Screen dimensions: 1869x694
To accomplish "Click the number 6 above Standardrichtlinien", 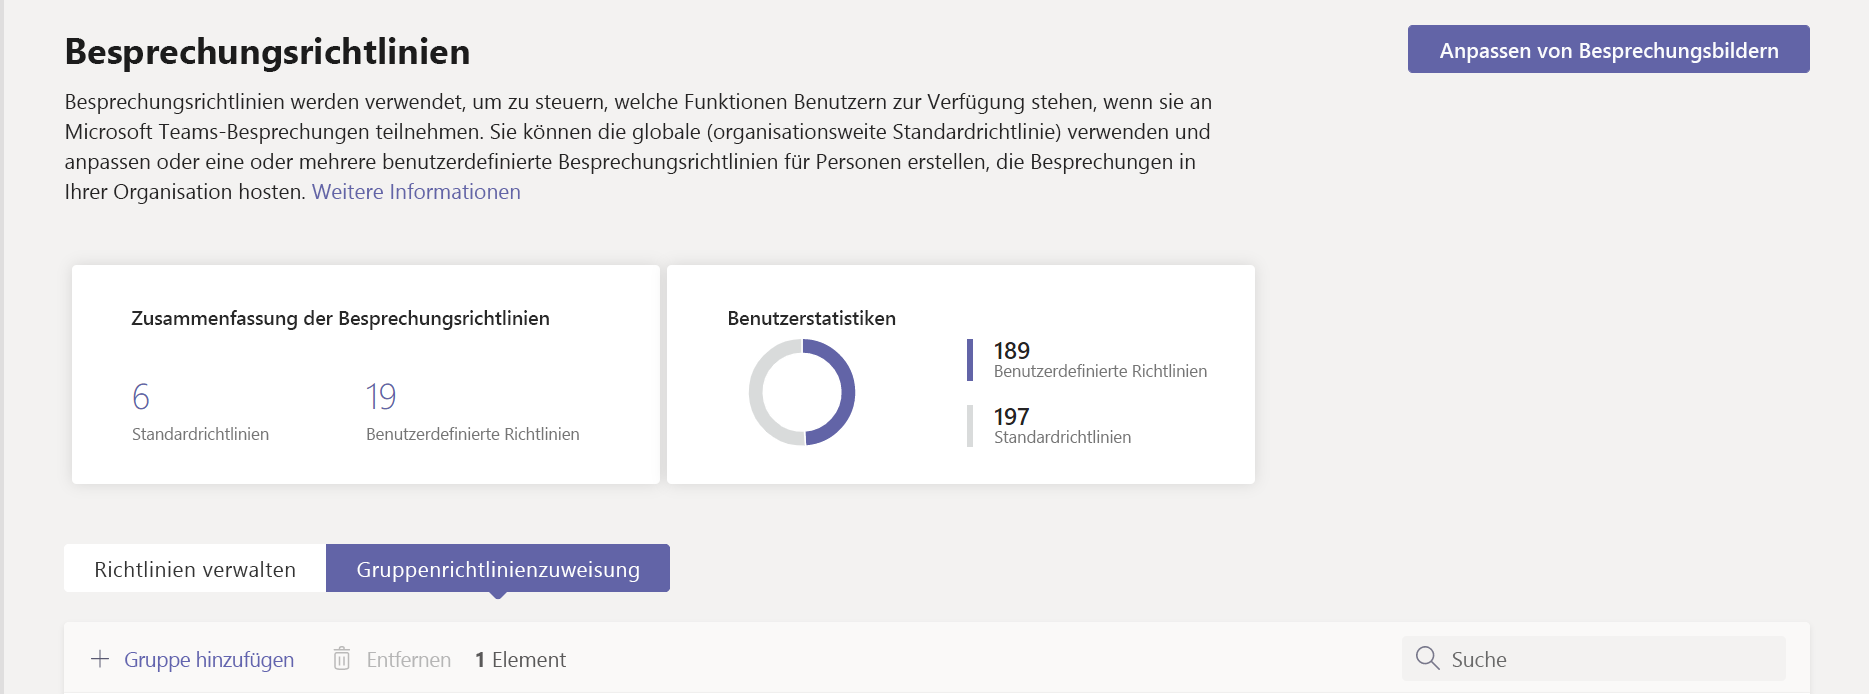I will [141, 397].
